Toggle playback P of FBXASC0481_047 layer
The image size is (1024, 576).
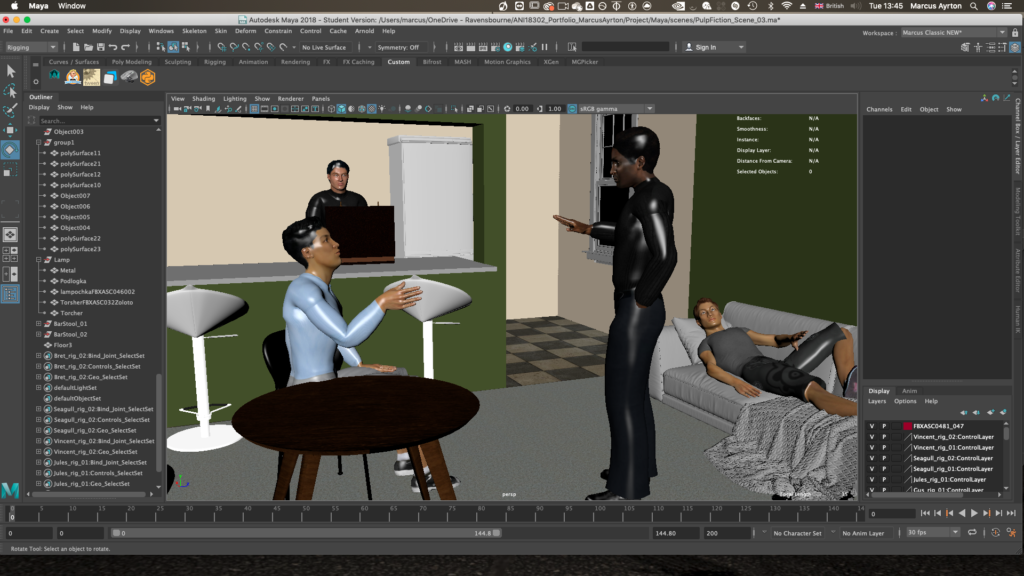884,426
